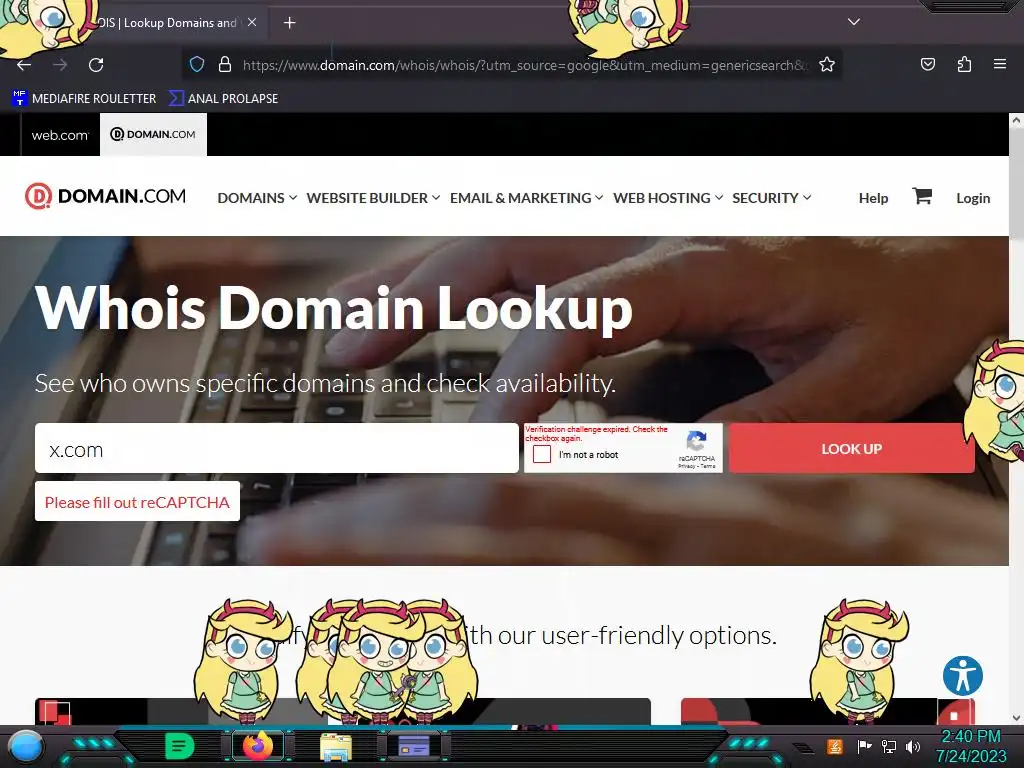1024x768 pixels.
Task: Open the volume speaker icon
Action: point(913,746)
